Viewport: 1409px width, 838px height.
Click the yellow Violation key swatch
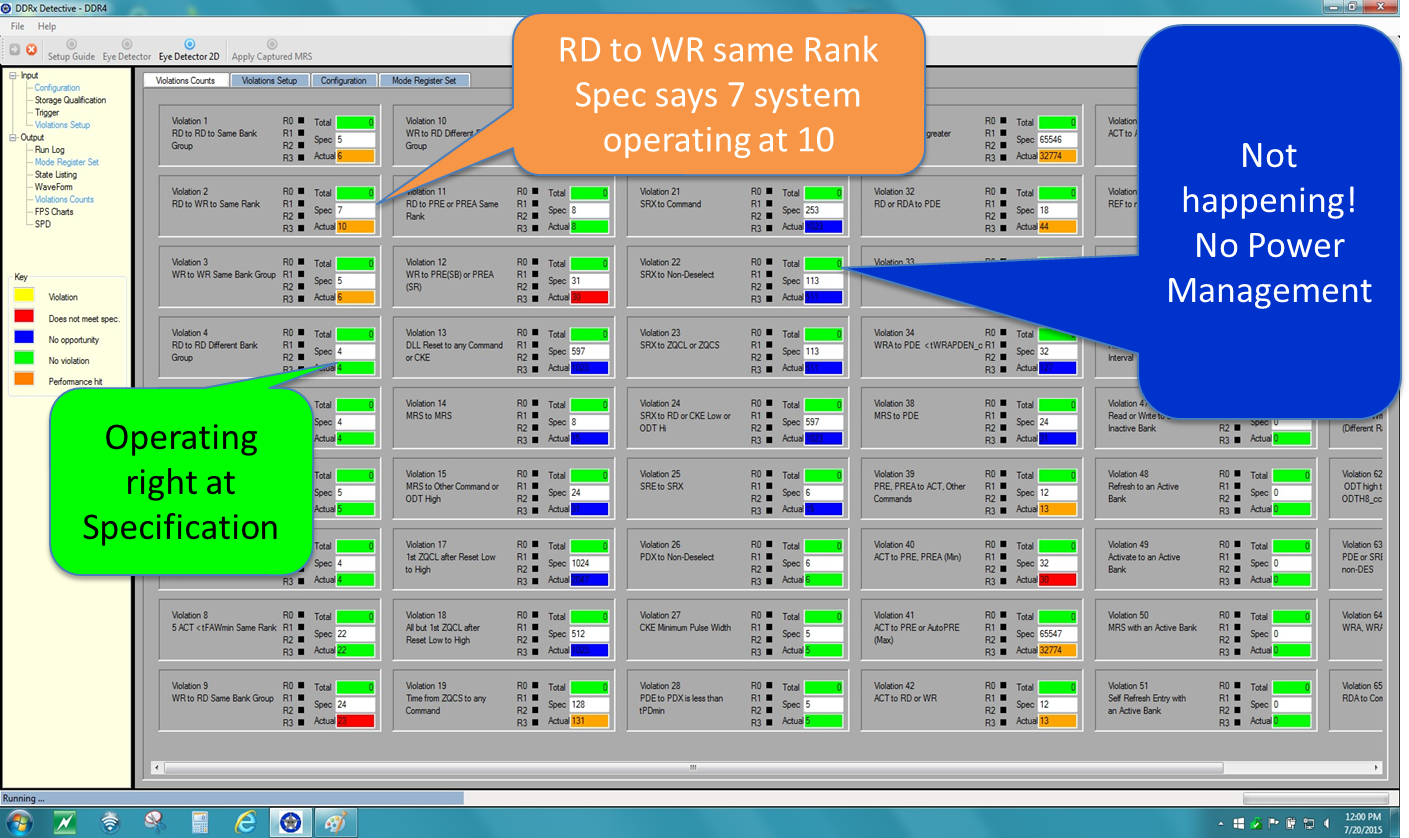22,296
